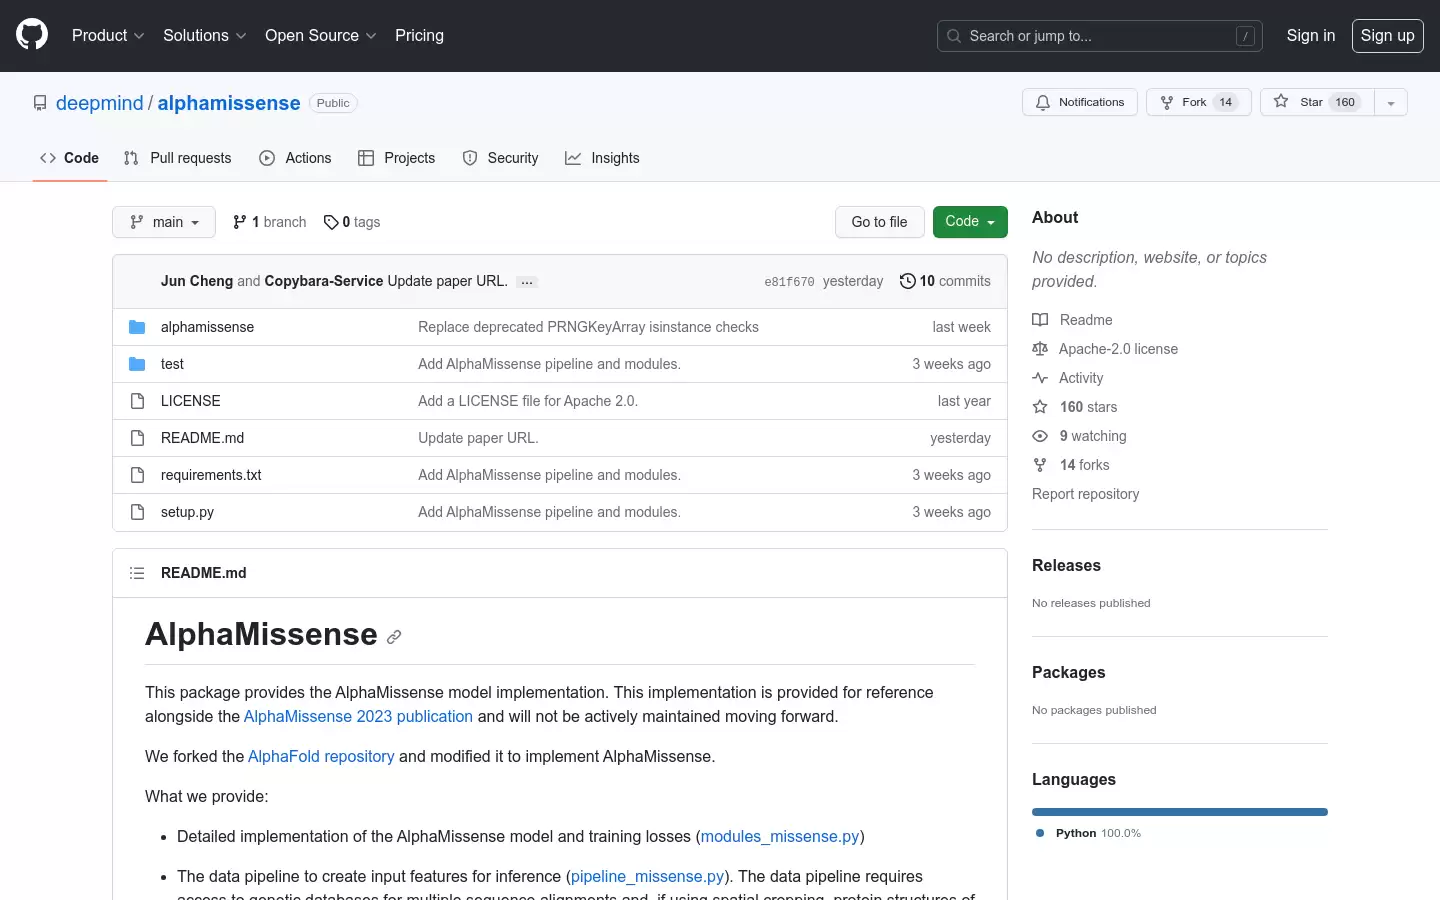Click the GitHub octocat logo

(32, 35)
